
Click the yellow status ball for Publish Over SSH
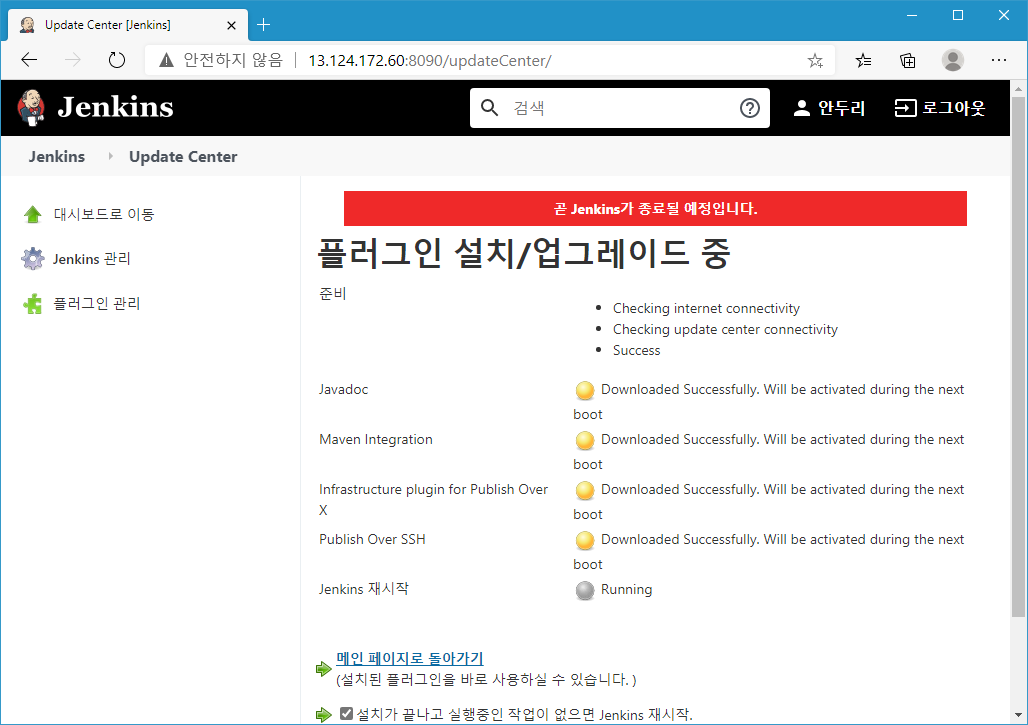(x=584, y=540)
